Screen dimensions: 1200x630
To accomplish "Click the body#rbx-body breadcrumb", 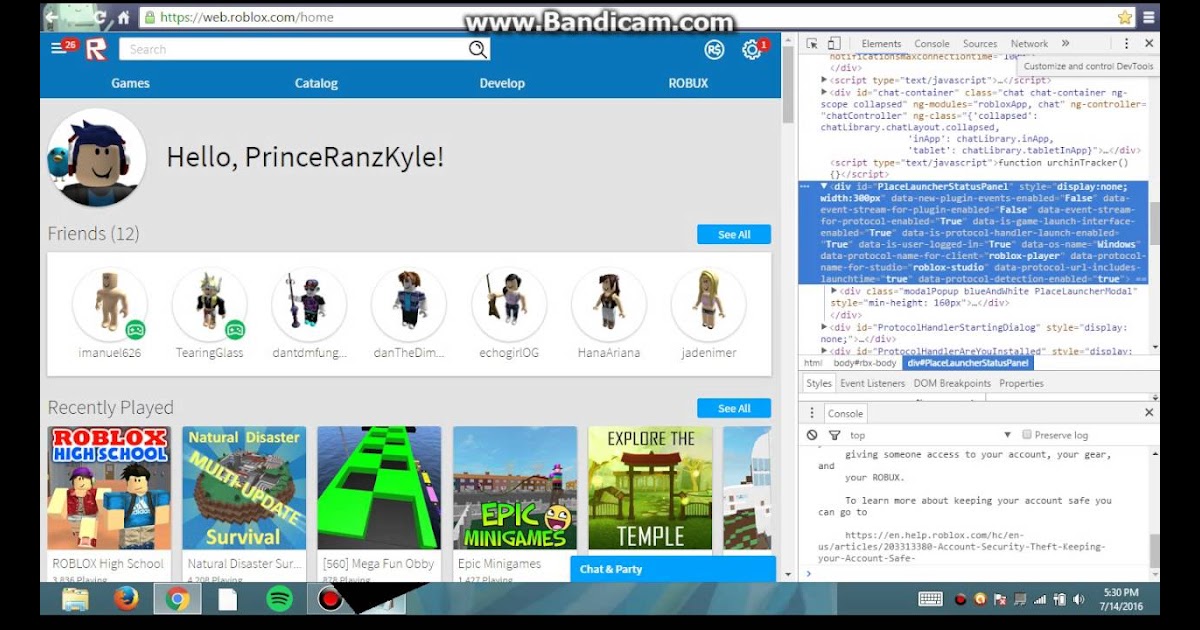I will coord(865,363).
